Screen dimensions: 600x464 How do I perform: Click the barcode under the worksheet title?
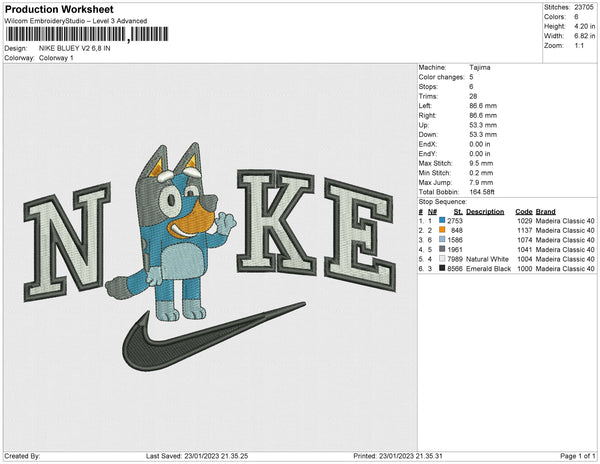87,34
